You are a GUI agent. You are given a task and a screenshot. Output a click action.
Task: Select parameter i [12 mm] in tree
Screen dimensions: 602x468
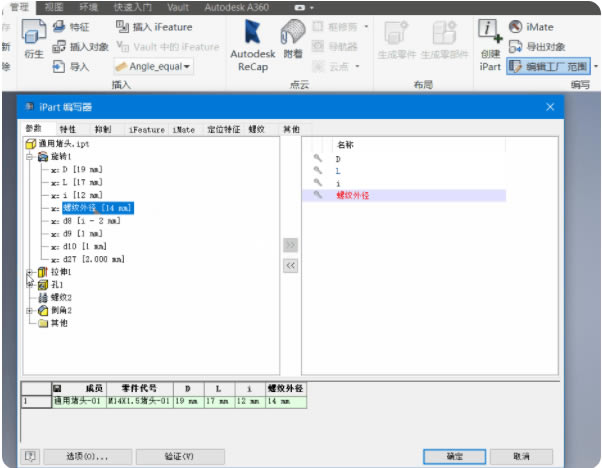pyautogui.click(x=83, y=195)
